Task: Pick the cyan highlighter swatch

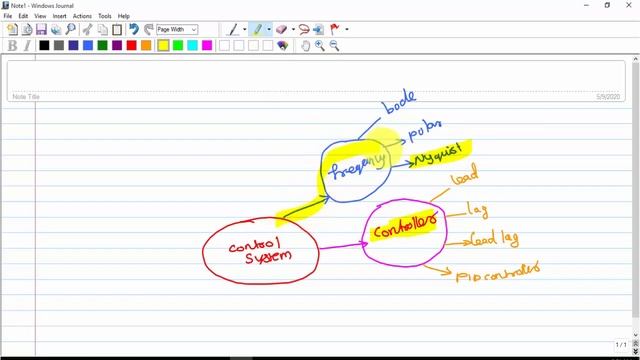Action: click(193, 45)
